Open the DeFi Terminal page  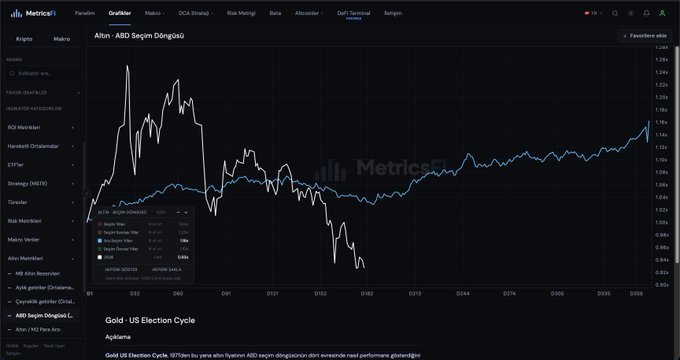click(353, 13)
